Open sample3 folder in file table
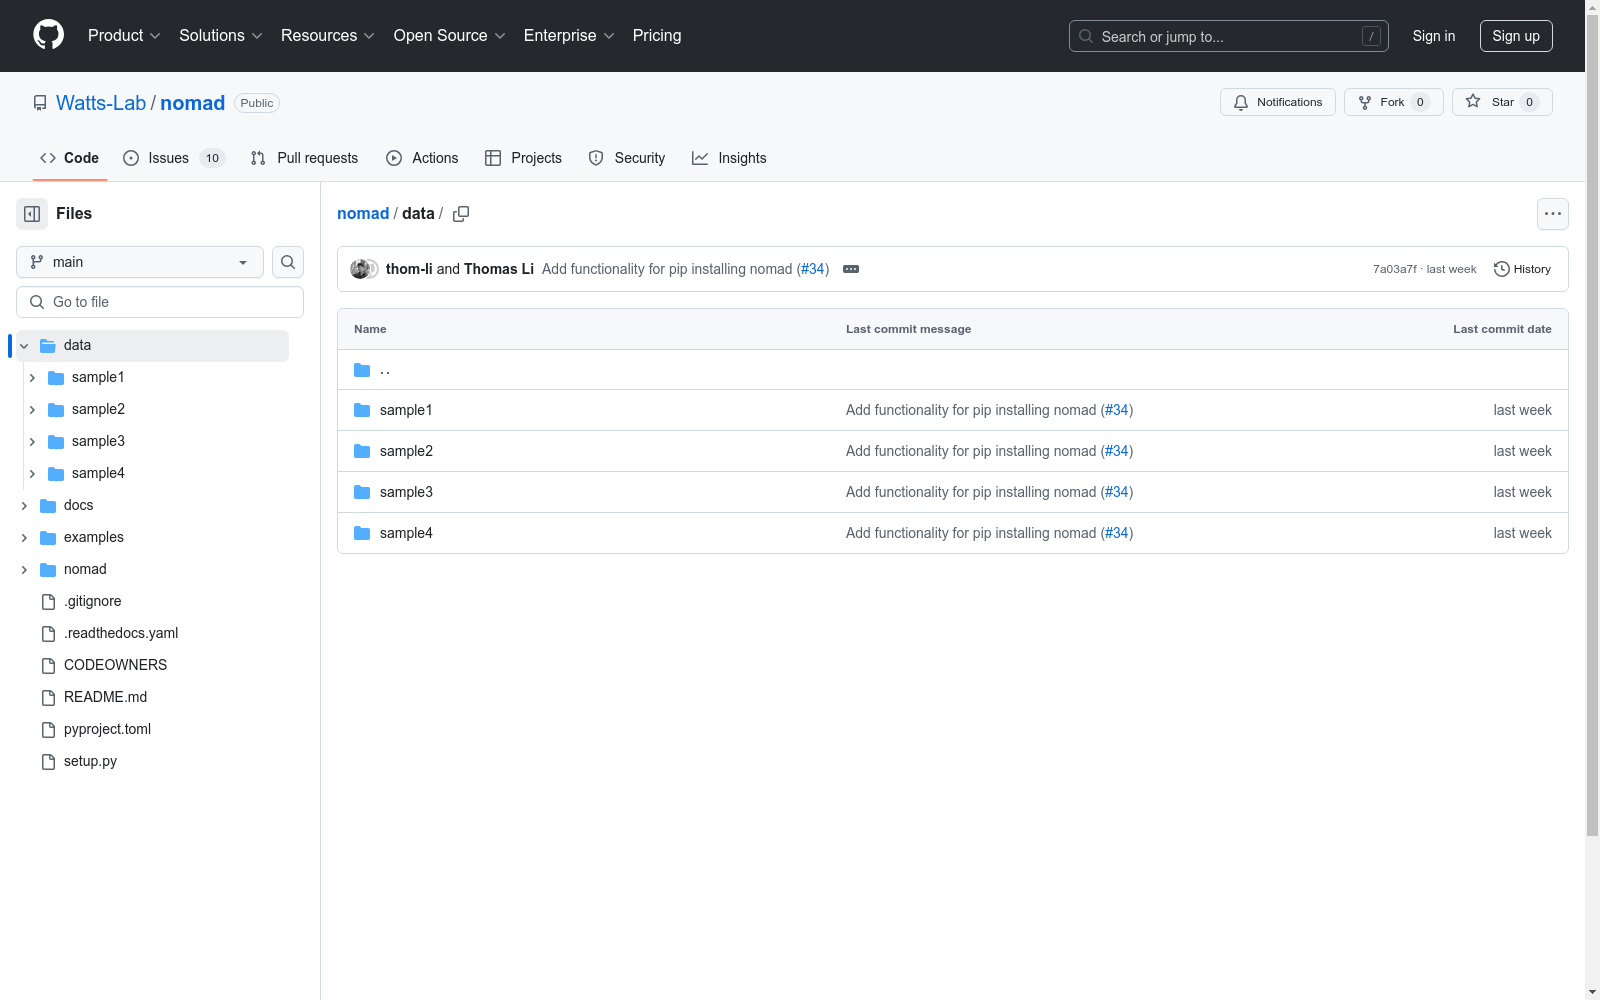 coord(406,492)
